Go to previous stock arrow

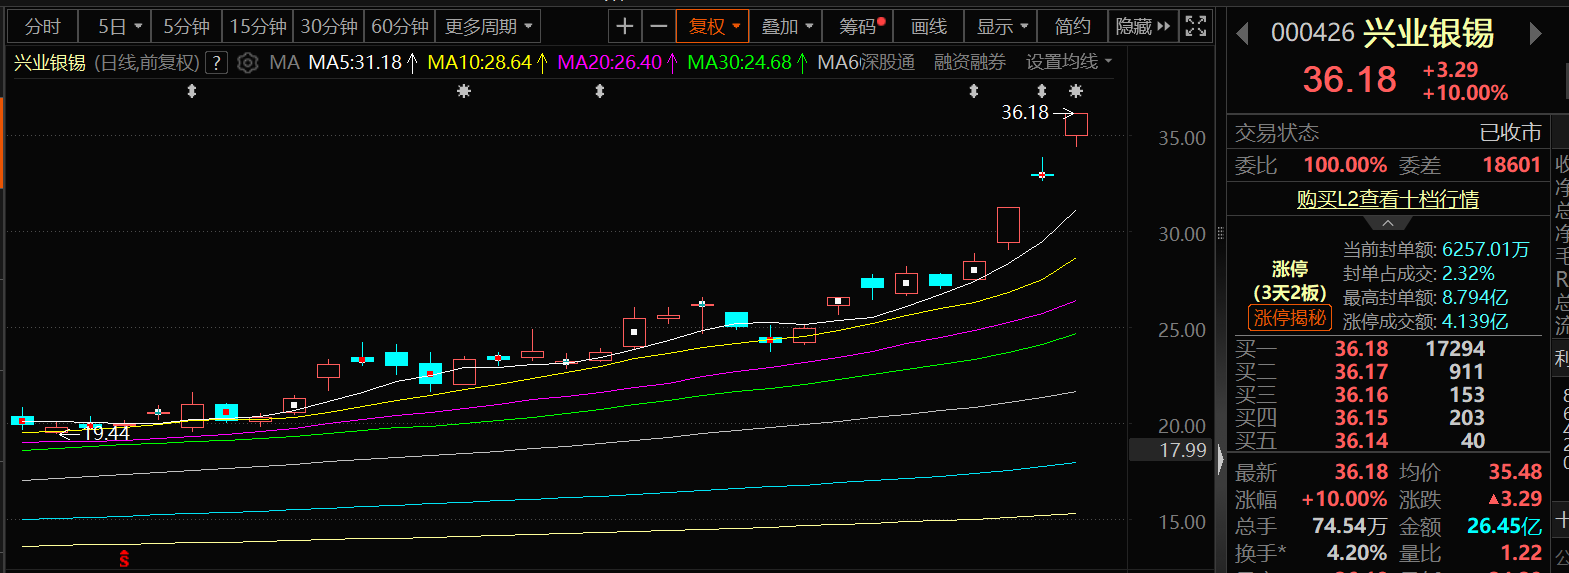[x=1243, y=34]
